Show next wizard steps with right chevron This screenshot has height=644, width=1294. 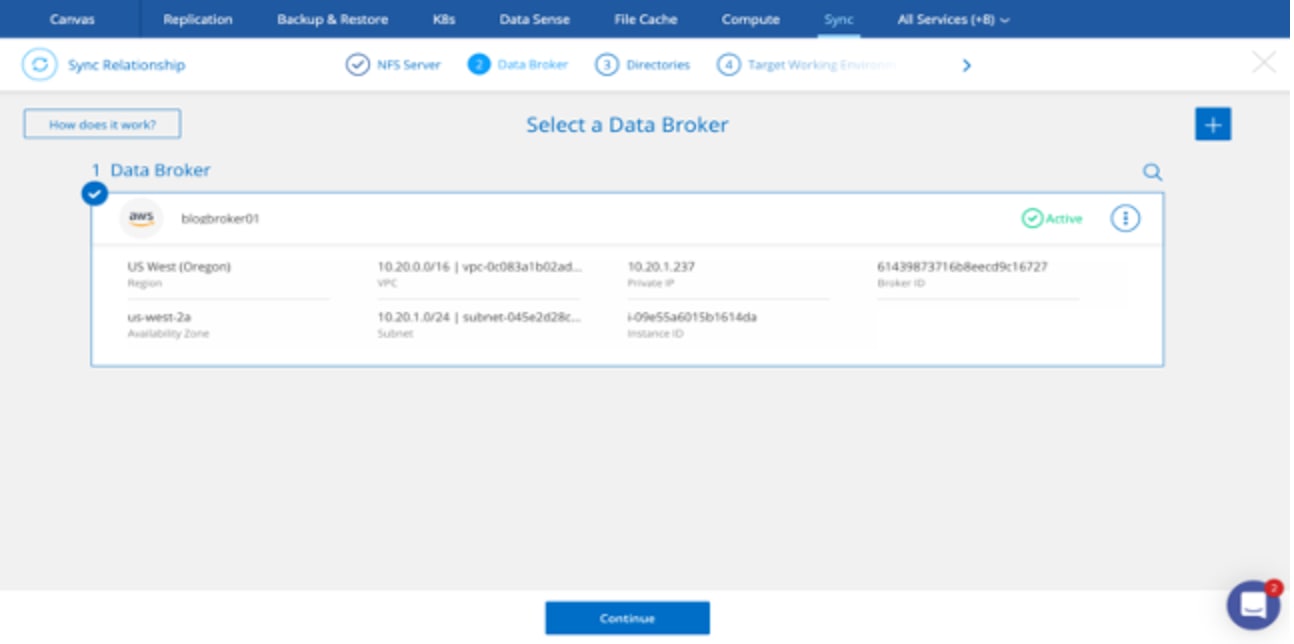[x=966, y=65]
